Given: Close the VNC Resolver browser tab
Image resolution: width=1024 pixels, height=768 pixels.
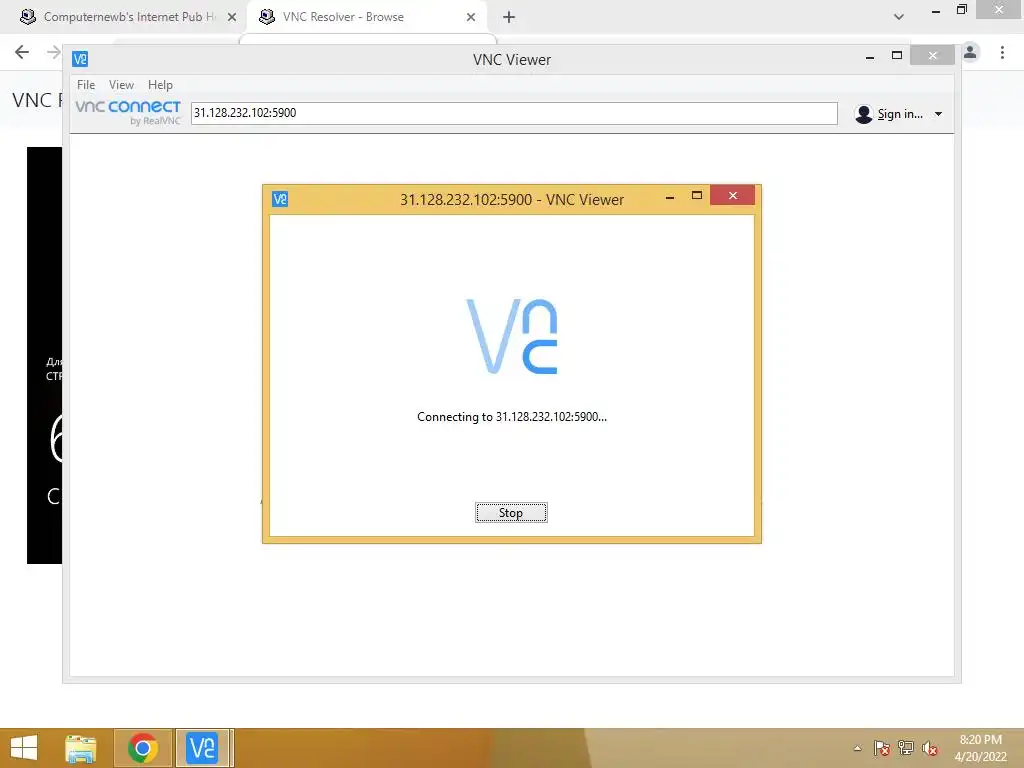Looking at the screenshot, I should (x=471, y=17).
